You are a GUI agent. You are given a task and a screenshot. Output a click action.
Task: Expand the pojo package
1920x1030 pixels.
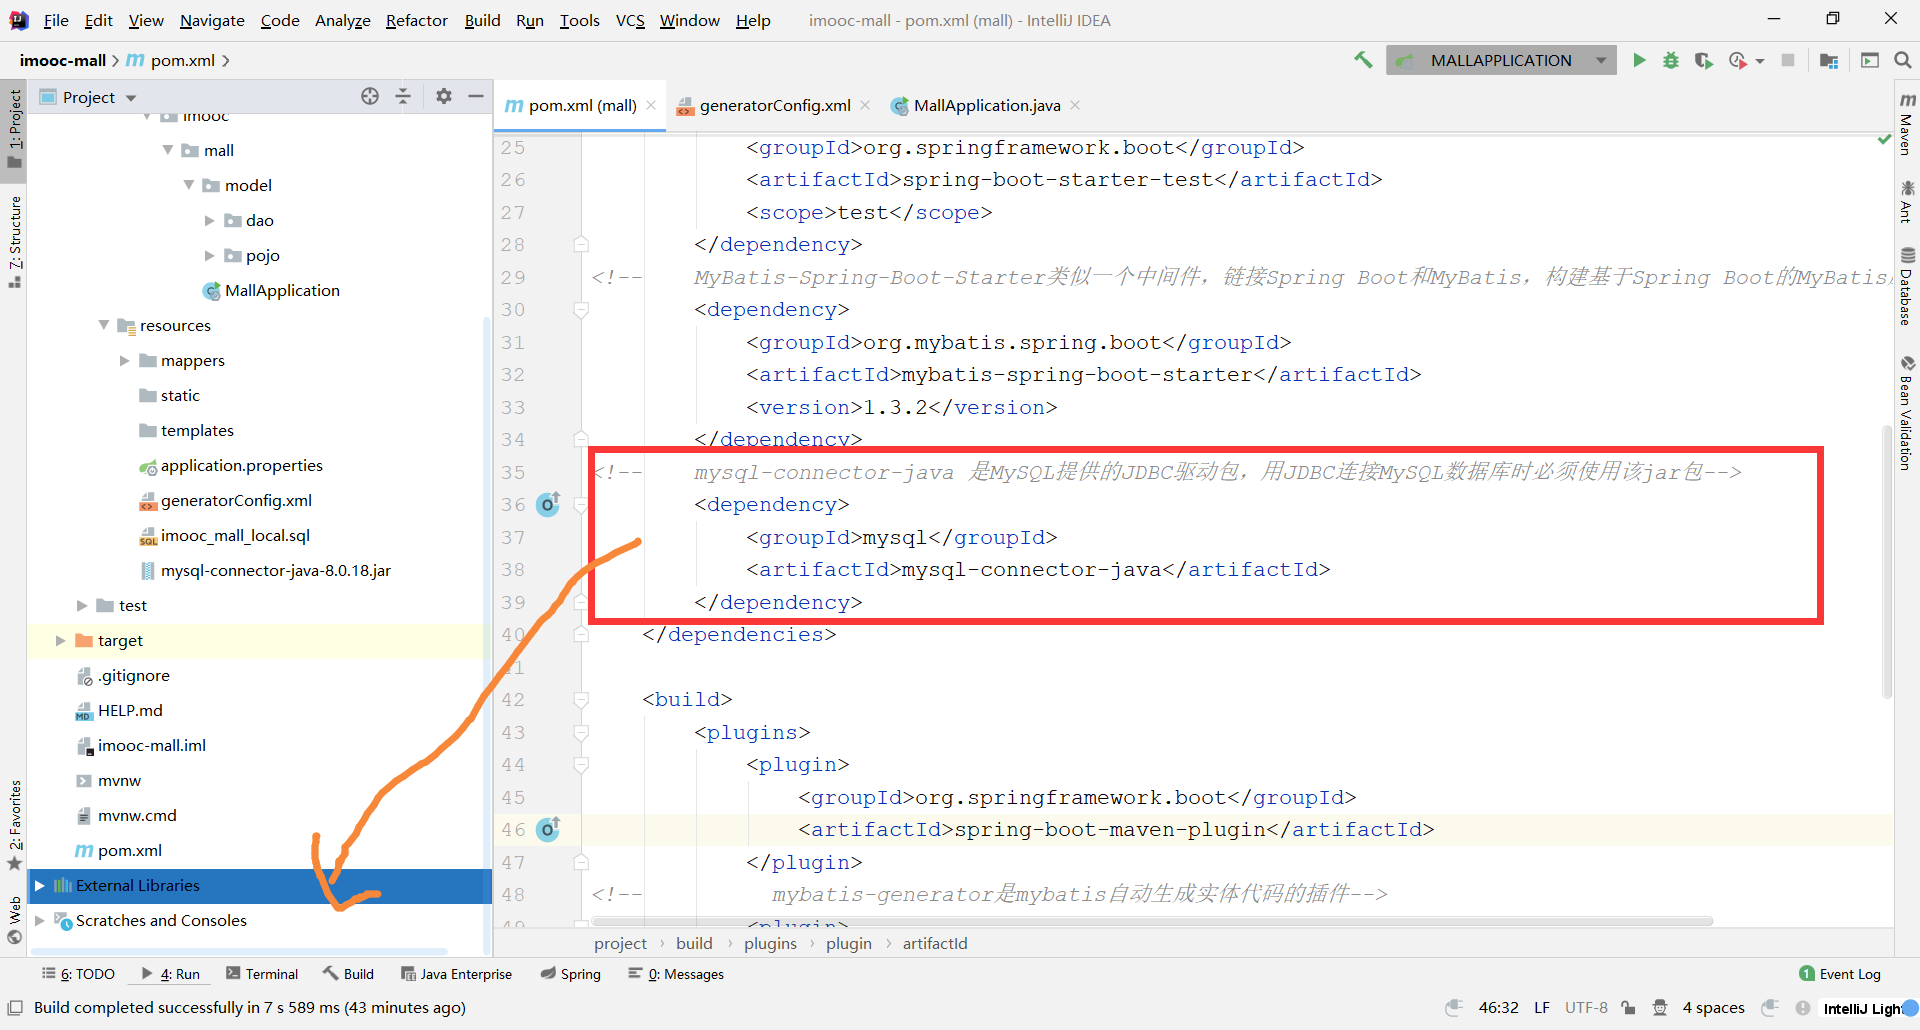pyautogui.click(x=209, y=255)
